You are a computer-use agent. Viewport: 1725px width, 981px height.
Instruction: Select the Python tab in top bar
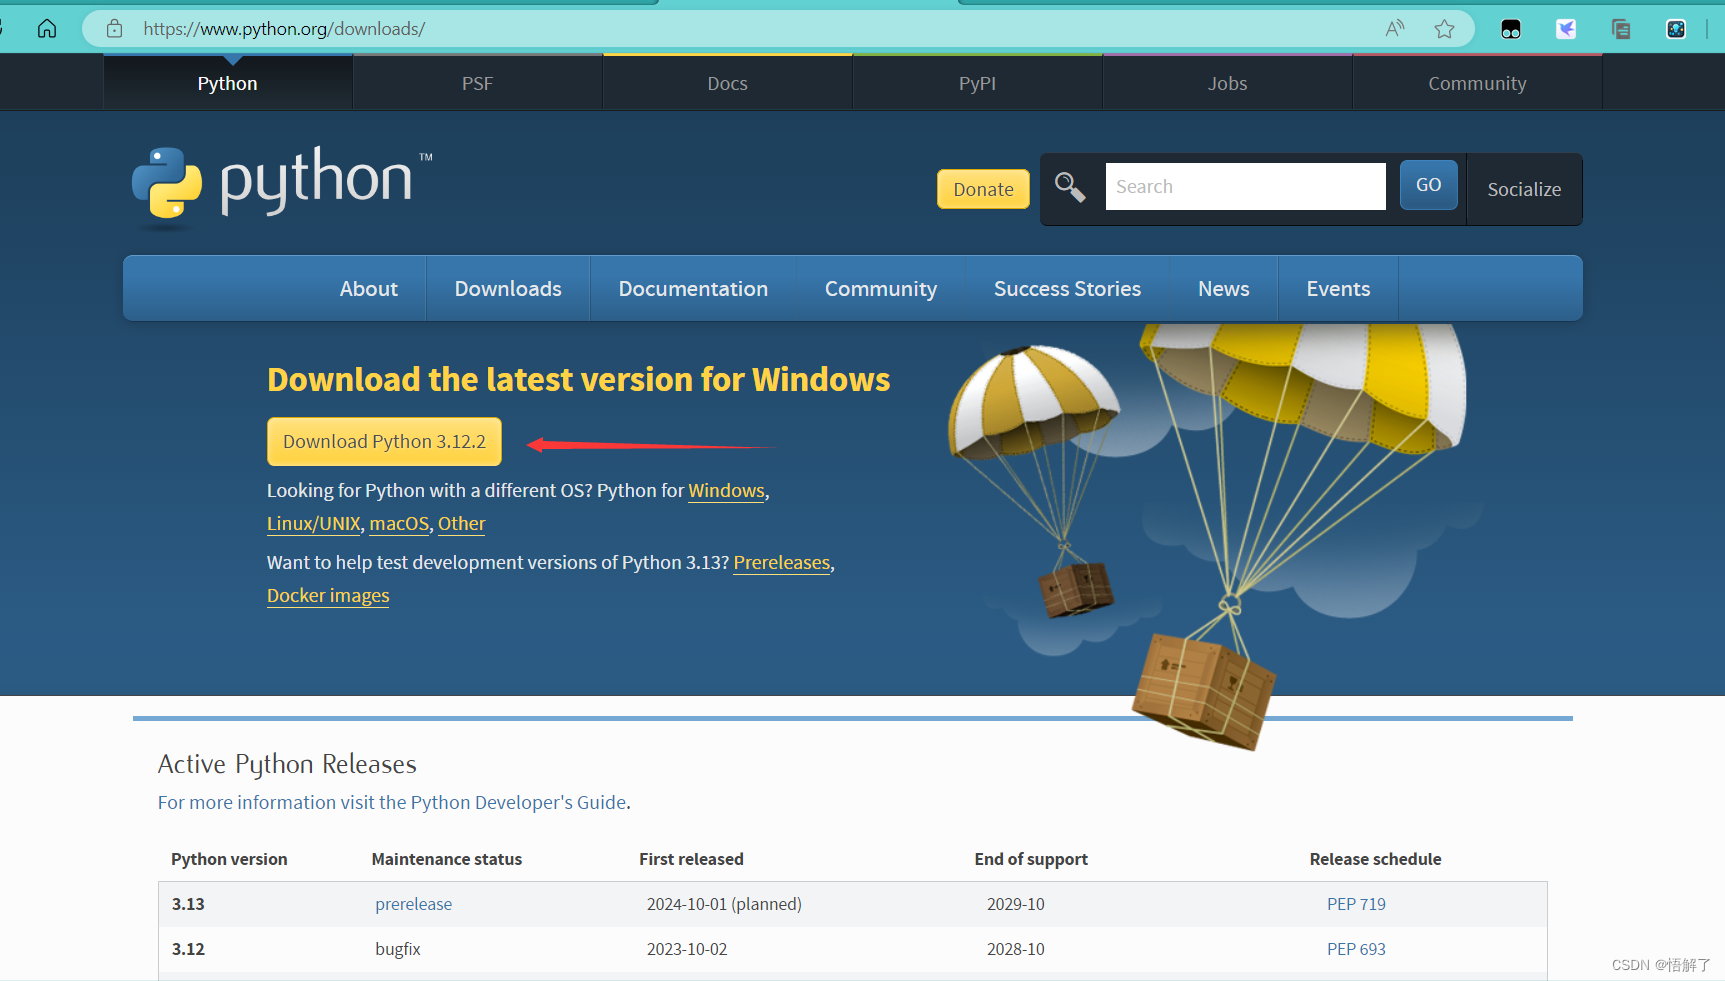coord(228,83)
